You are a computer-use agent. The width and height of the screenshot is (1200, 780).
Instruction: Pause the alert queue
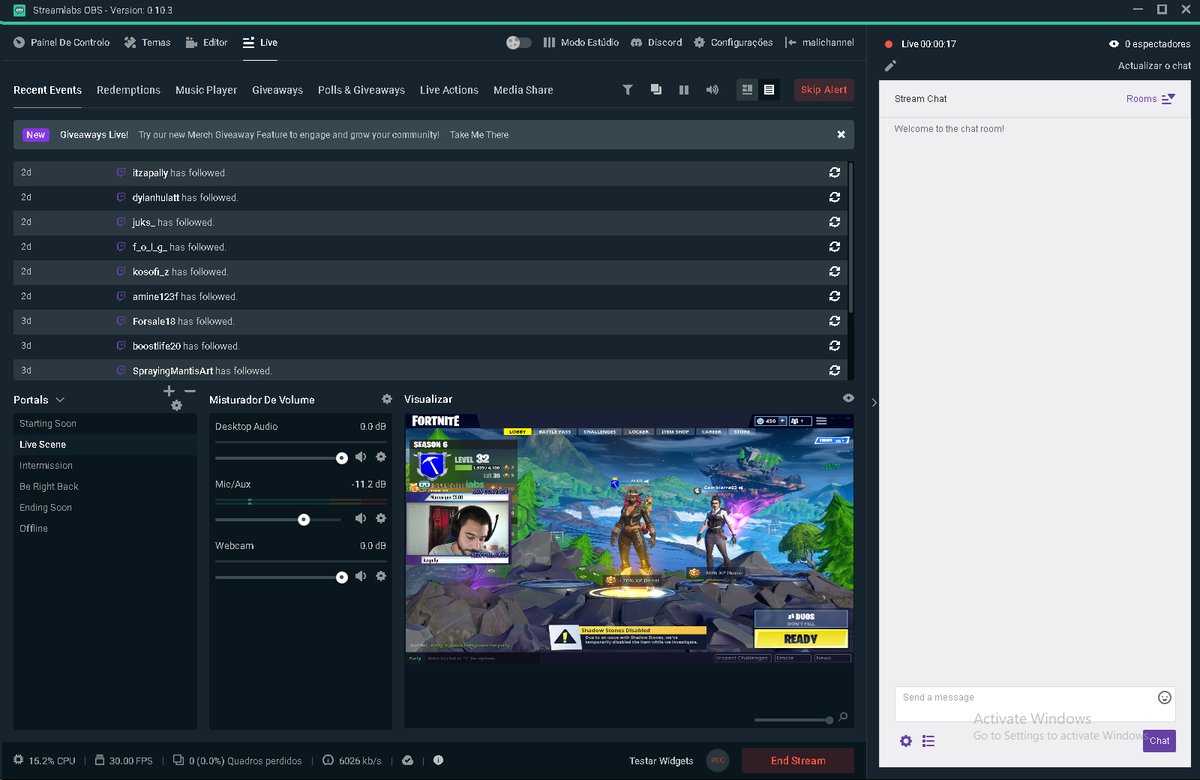[x=684, y=90]
